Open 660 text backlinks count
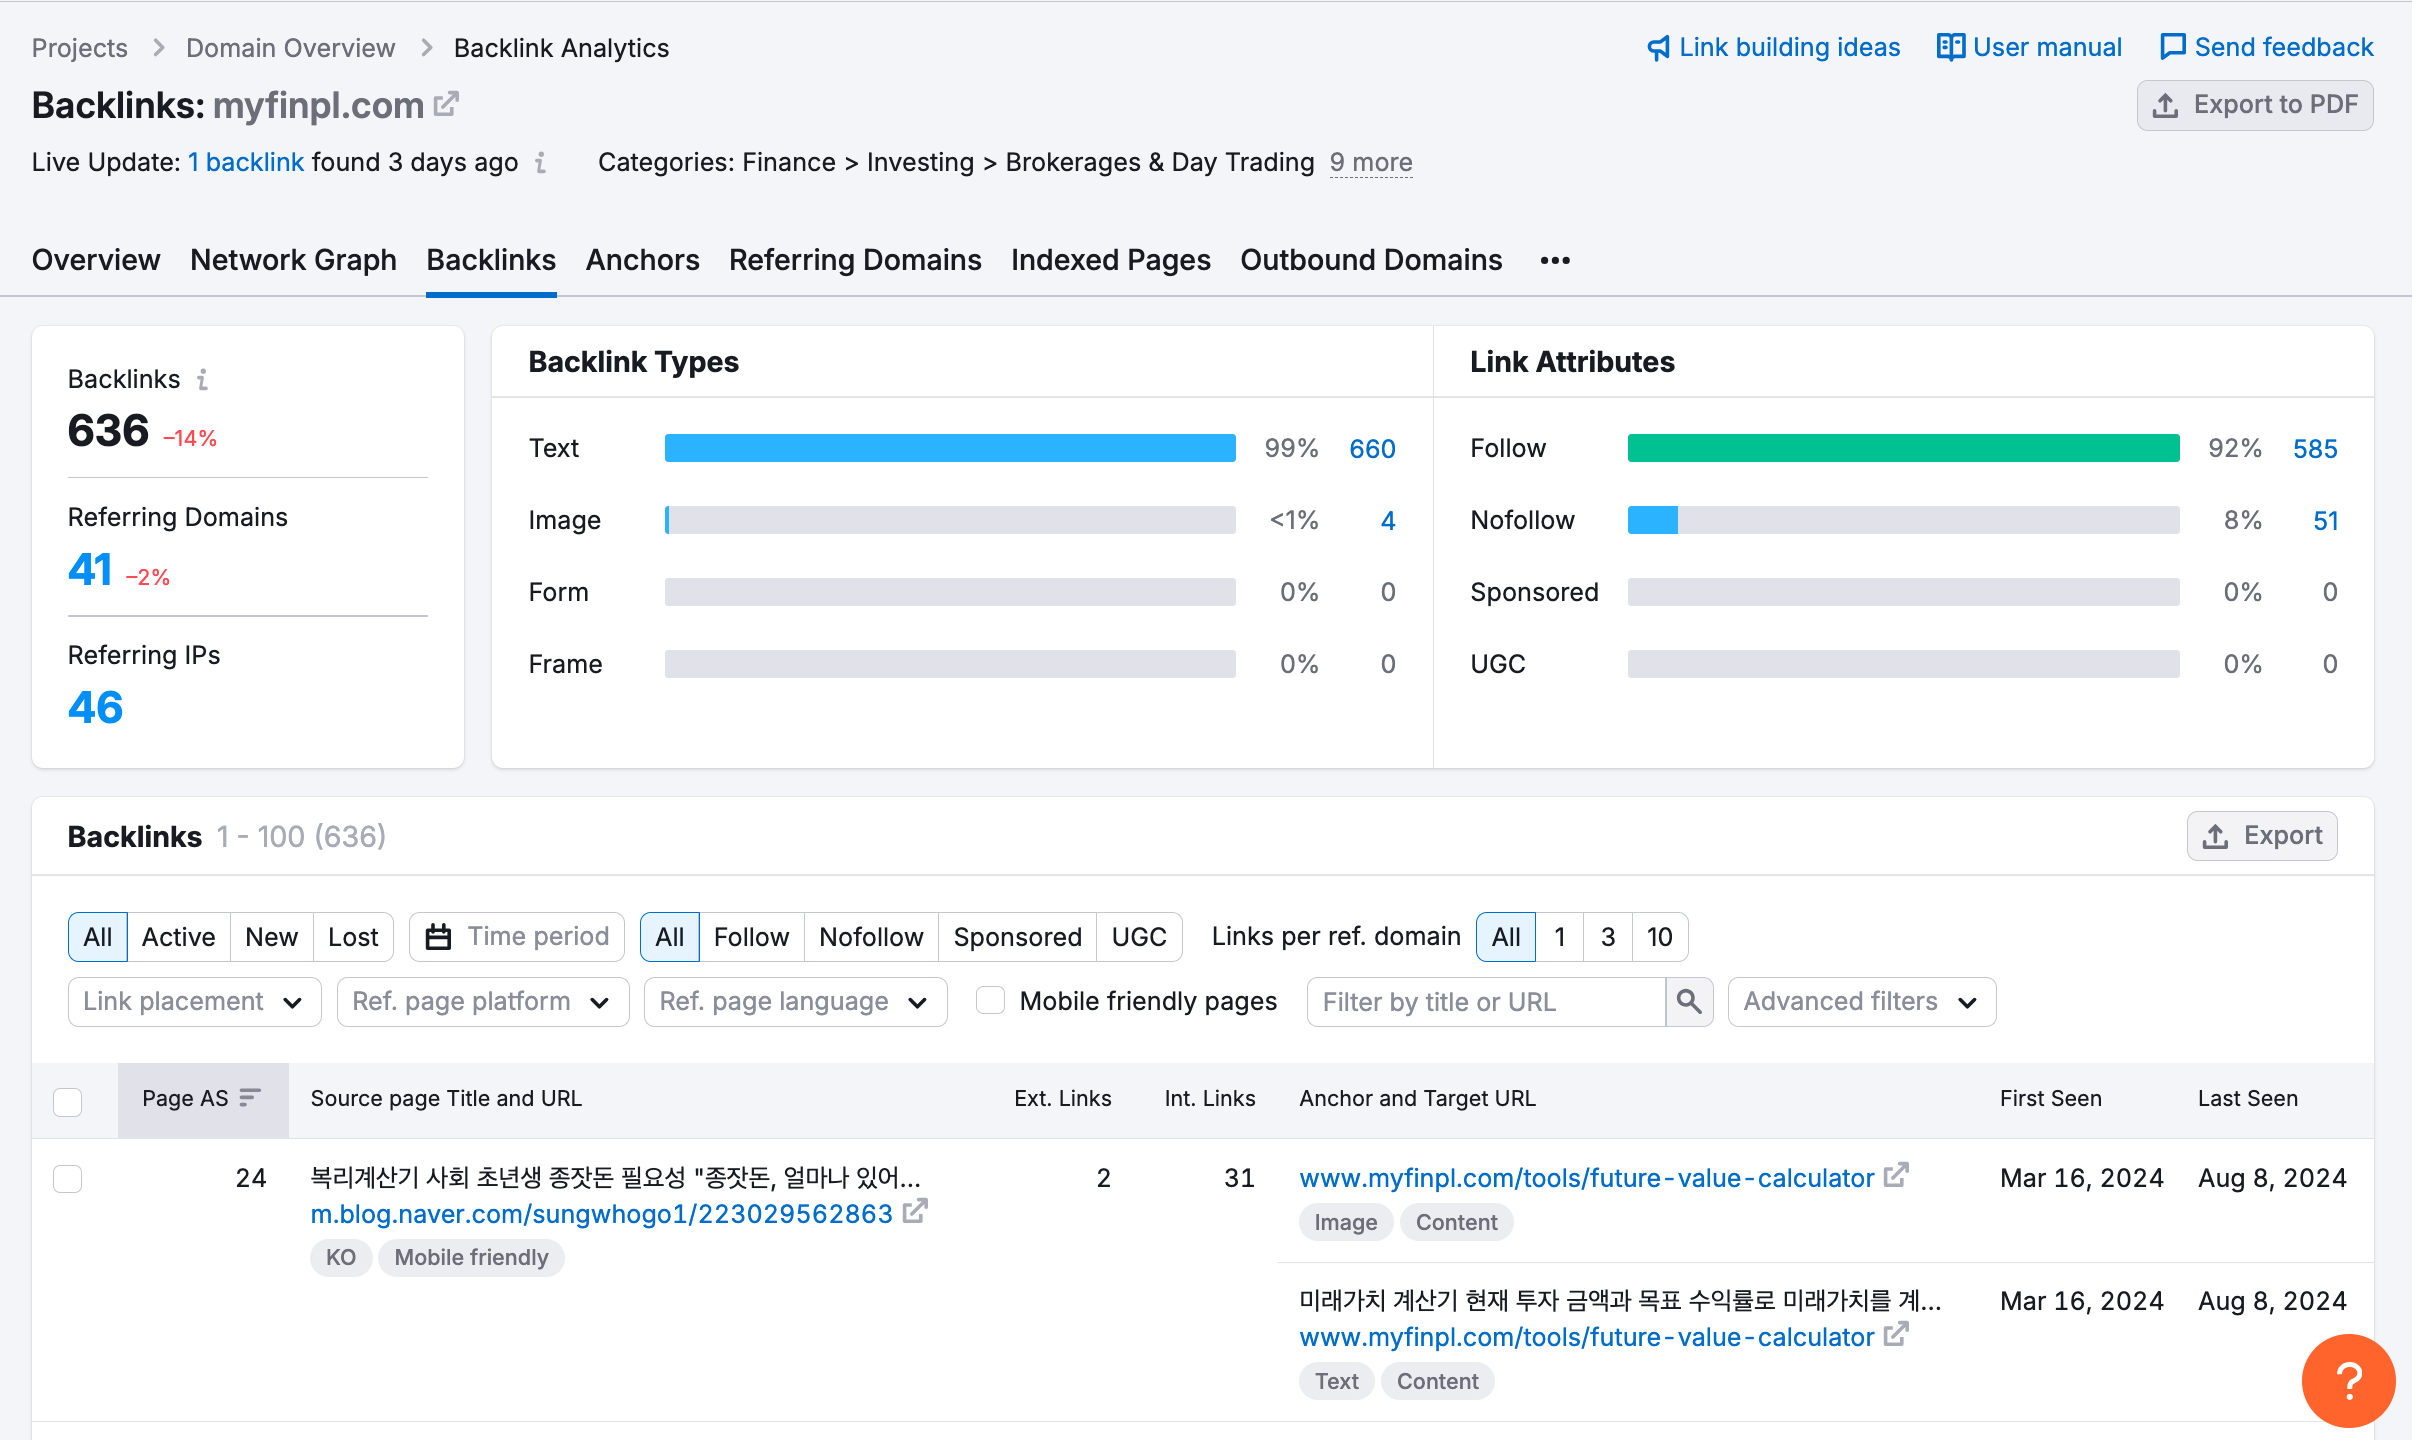This screenshot has width=2412, height=1440. [x=1372, y=449]
